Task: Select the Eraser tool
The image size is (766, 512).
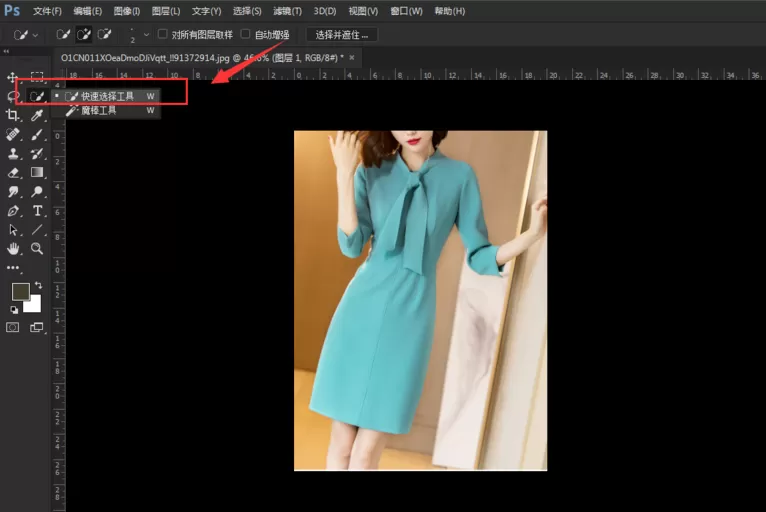Action: [x=13, y=172]
